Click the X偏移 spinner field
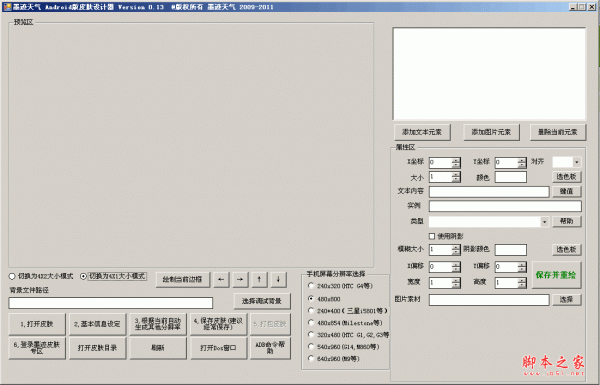Screen dimensions: 600x385 tap(444, 267)
